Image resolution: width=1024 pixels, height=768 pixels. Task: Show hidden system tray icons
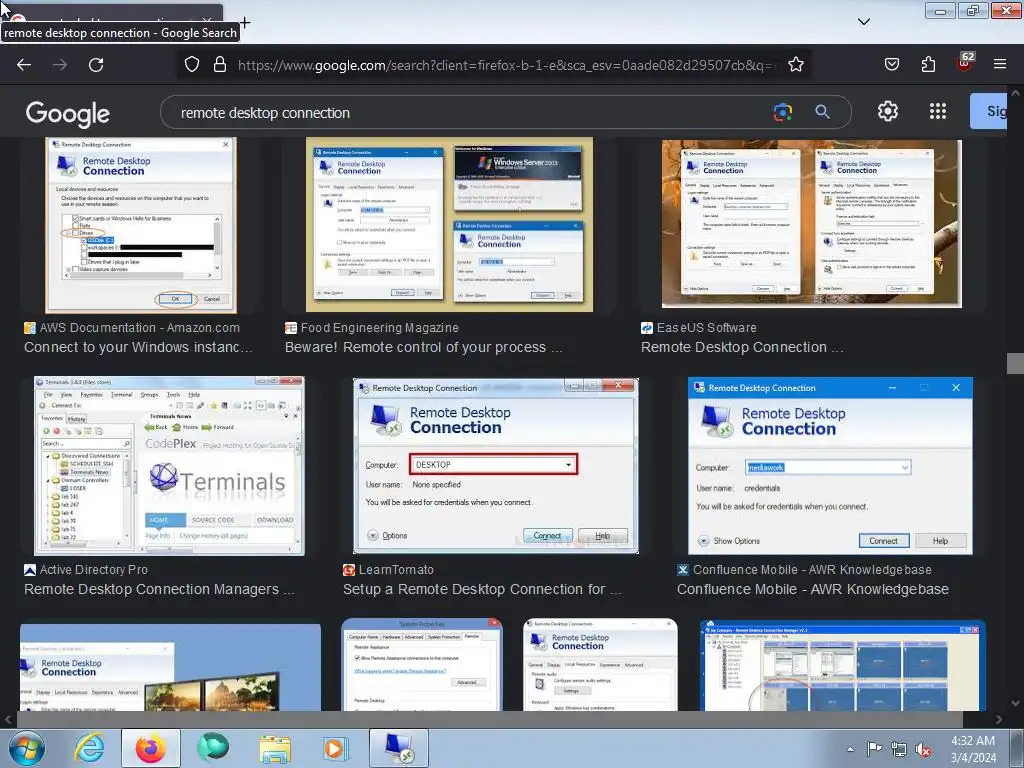(850, 749)
